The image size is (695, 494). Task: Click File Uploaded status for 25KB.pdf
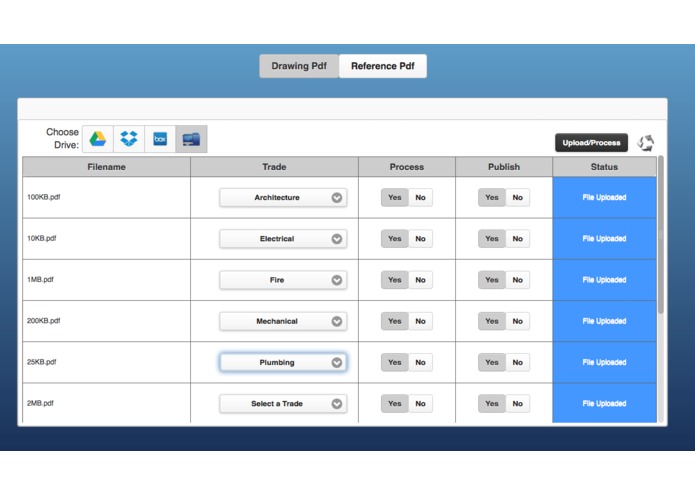tap(605, 362)
